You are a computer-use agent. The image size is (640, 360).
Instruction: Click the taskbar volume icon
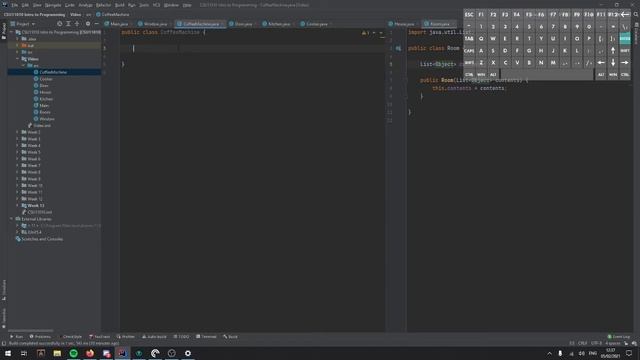[x=582, y=353]
